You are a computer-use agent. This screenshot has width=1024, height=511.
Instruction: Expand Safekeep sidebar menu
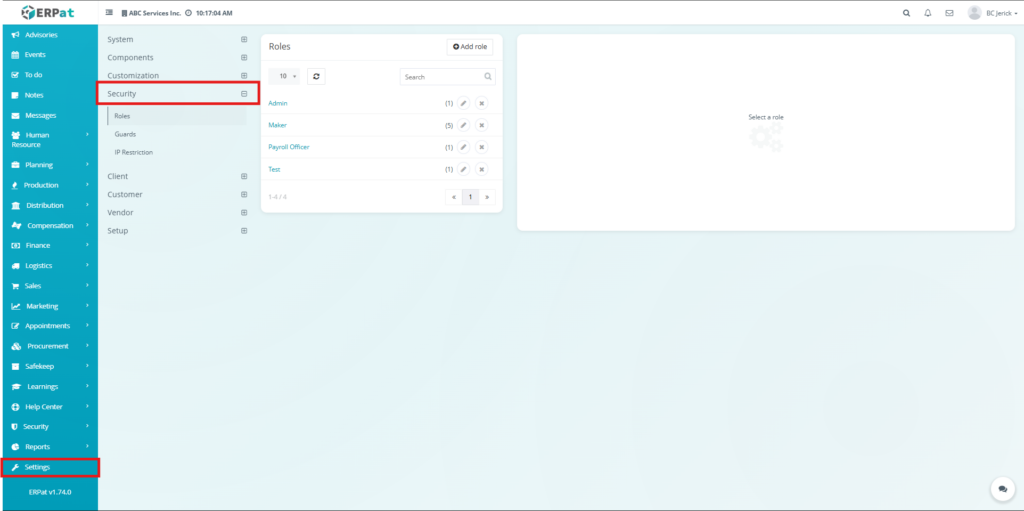(49, 367)
